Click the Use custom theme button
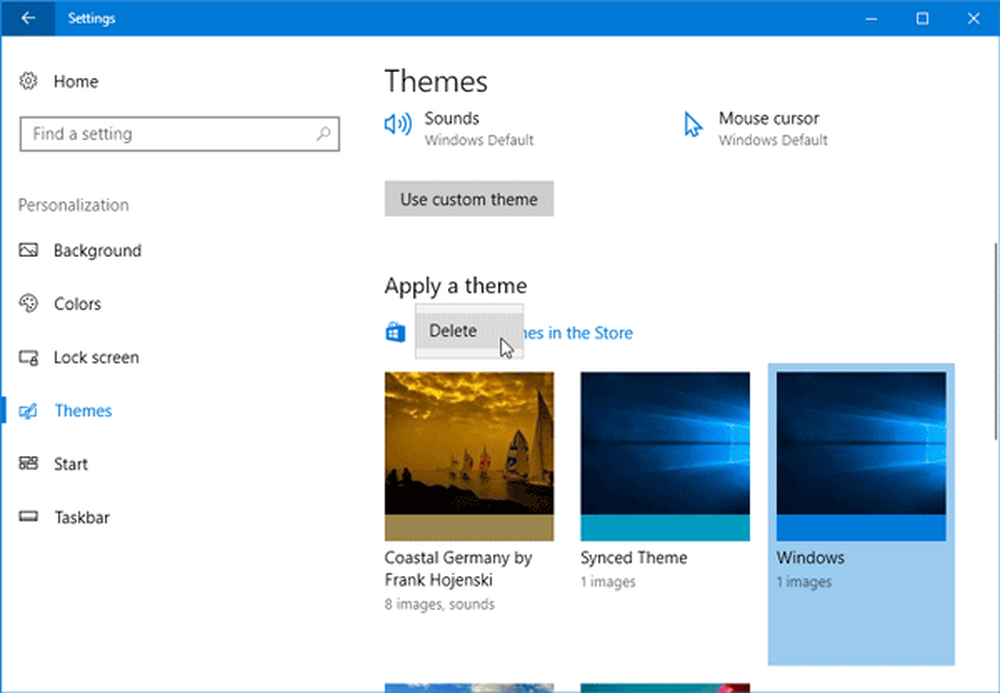1000x693 pixels. pyautogui.click(x=469, y=199)
